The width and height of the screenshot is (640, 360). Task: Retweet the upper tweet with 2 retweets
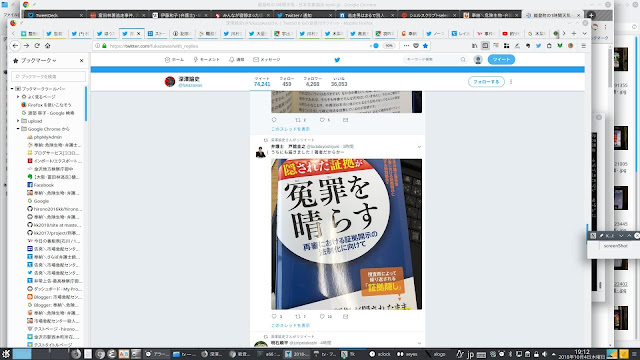coord(298,120)
